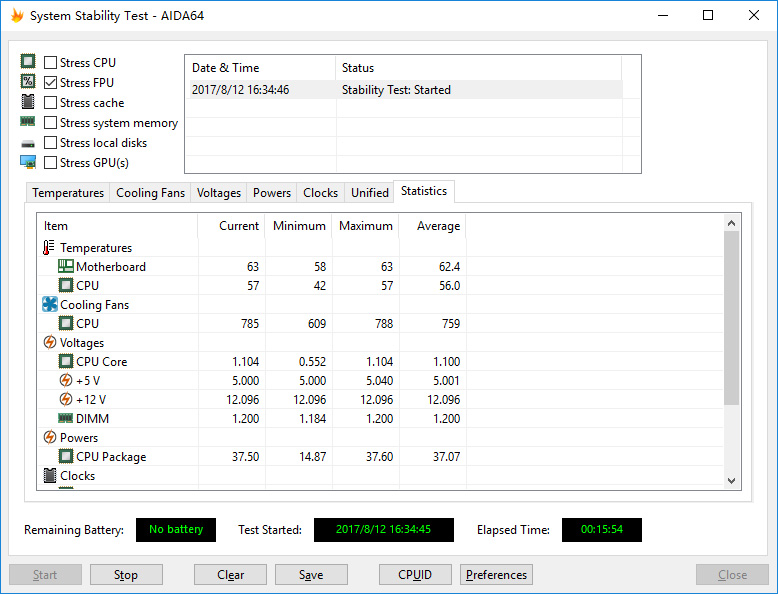Click CPU Package current value 37.50
This screenshot has height=594, width=778.
click(x=246, y=457)
